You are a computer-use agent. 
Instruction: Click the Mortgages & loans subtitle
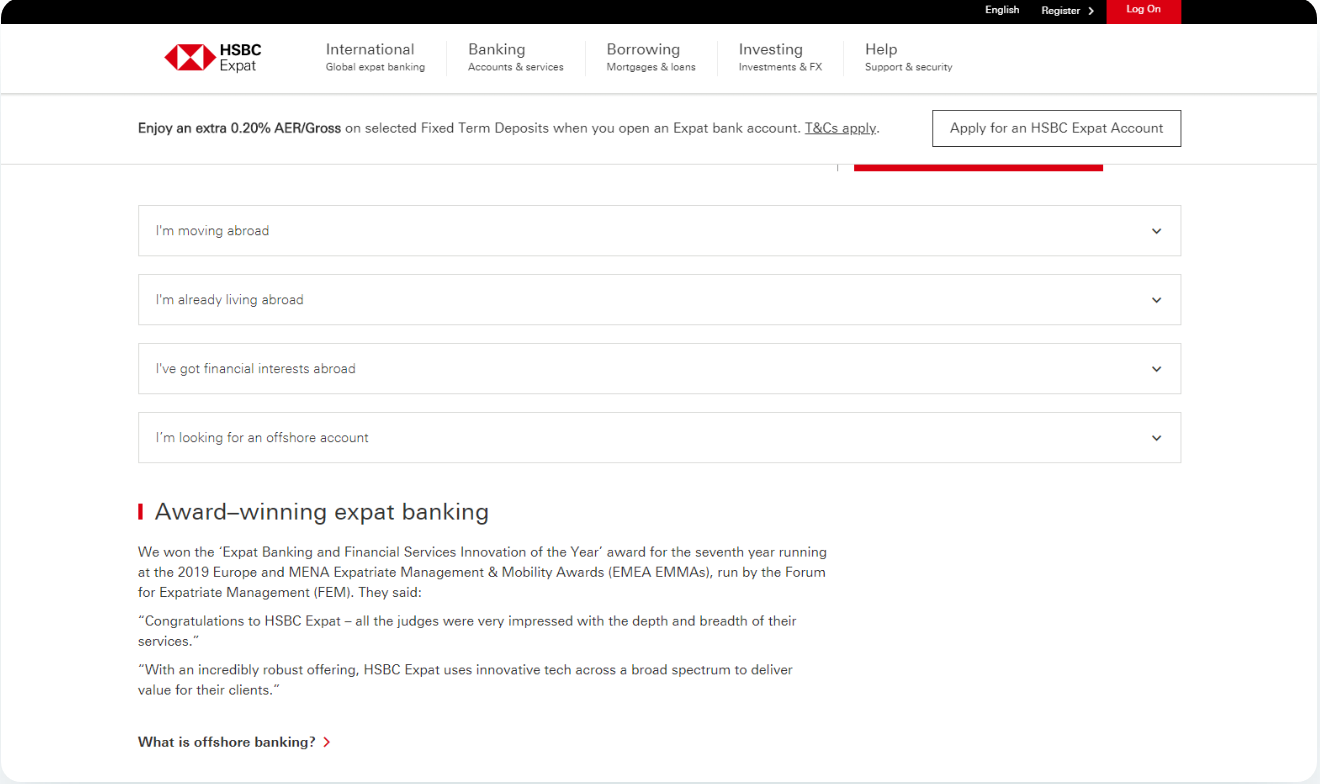tap(651, 67)
